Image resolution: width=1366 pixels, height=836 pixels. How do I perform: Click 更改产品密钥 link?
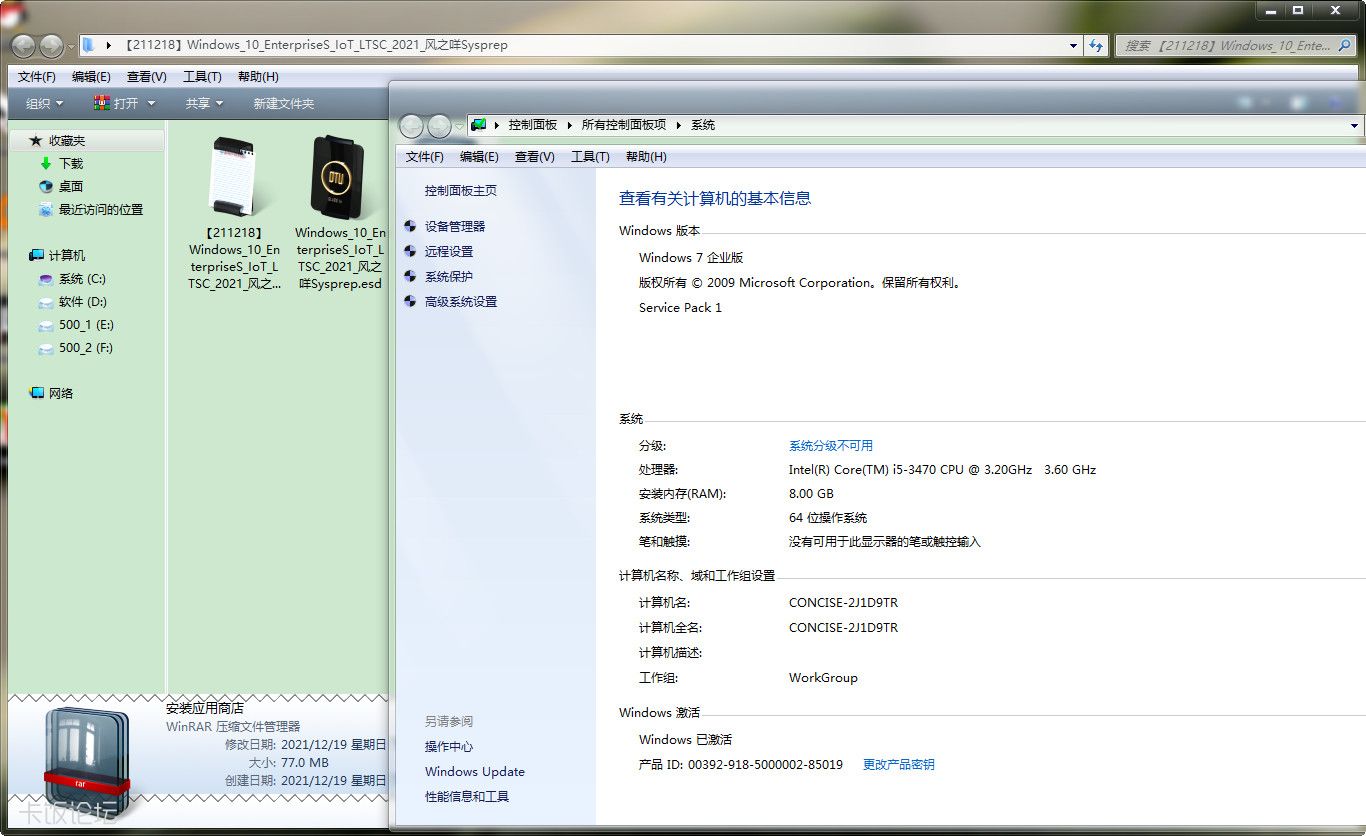point(899,765)
